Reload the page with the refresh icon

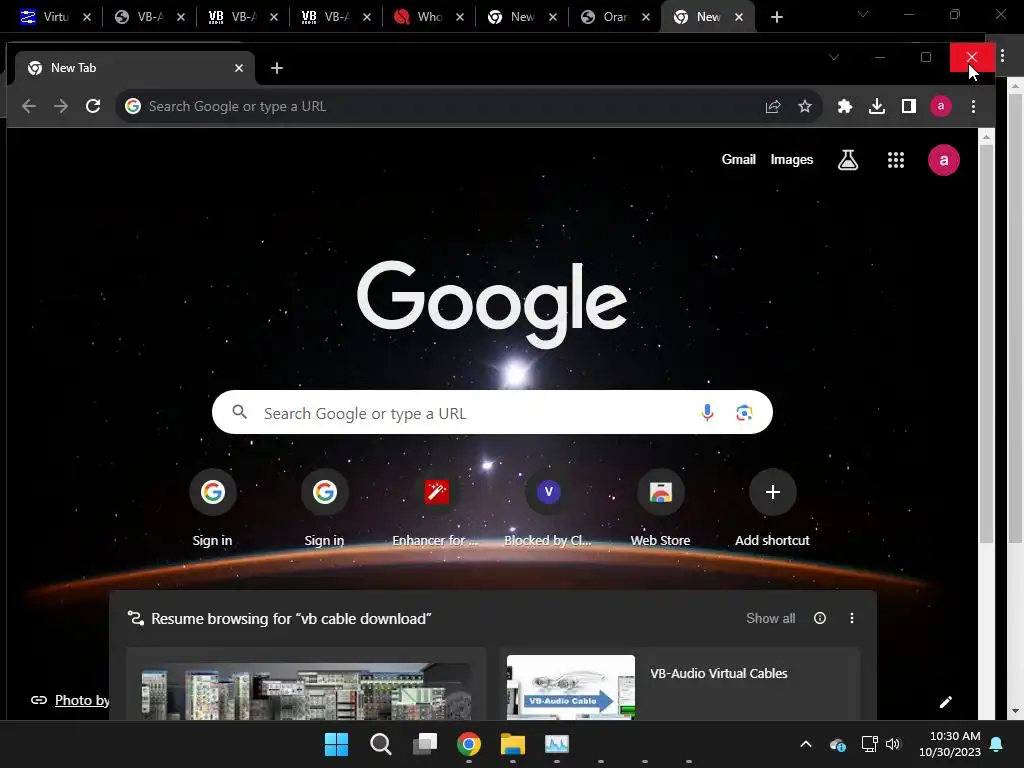(93, 106)
